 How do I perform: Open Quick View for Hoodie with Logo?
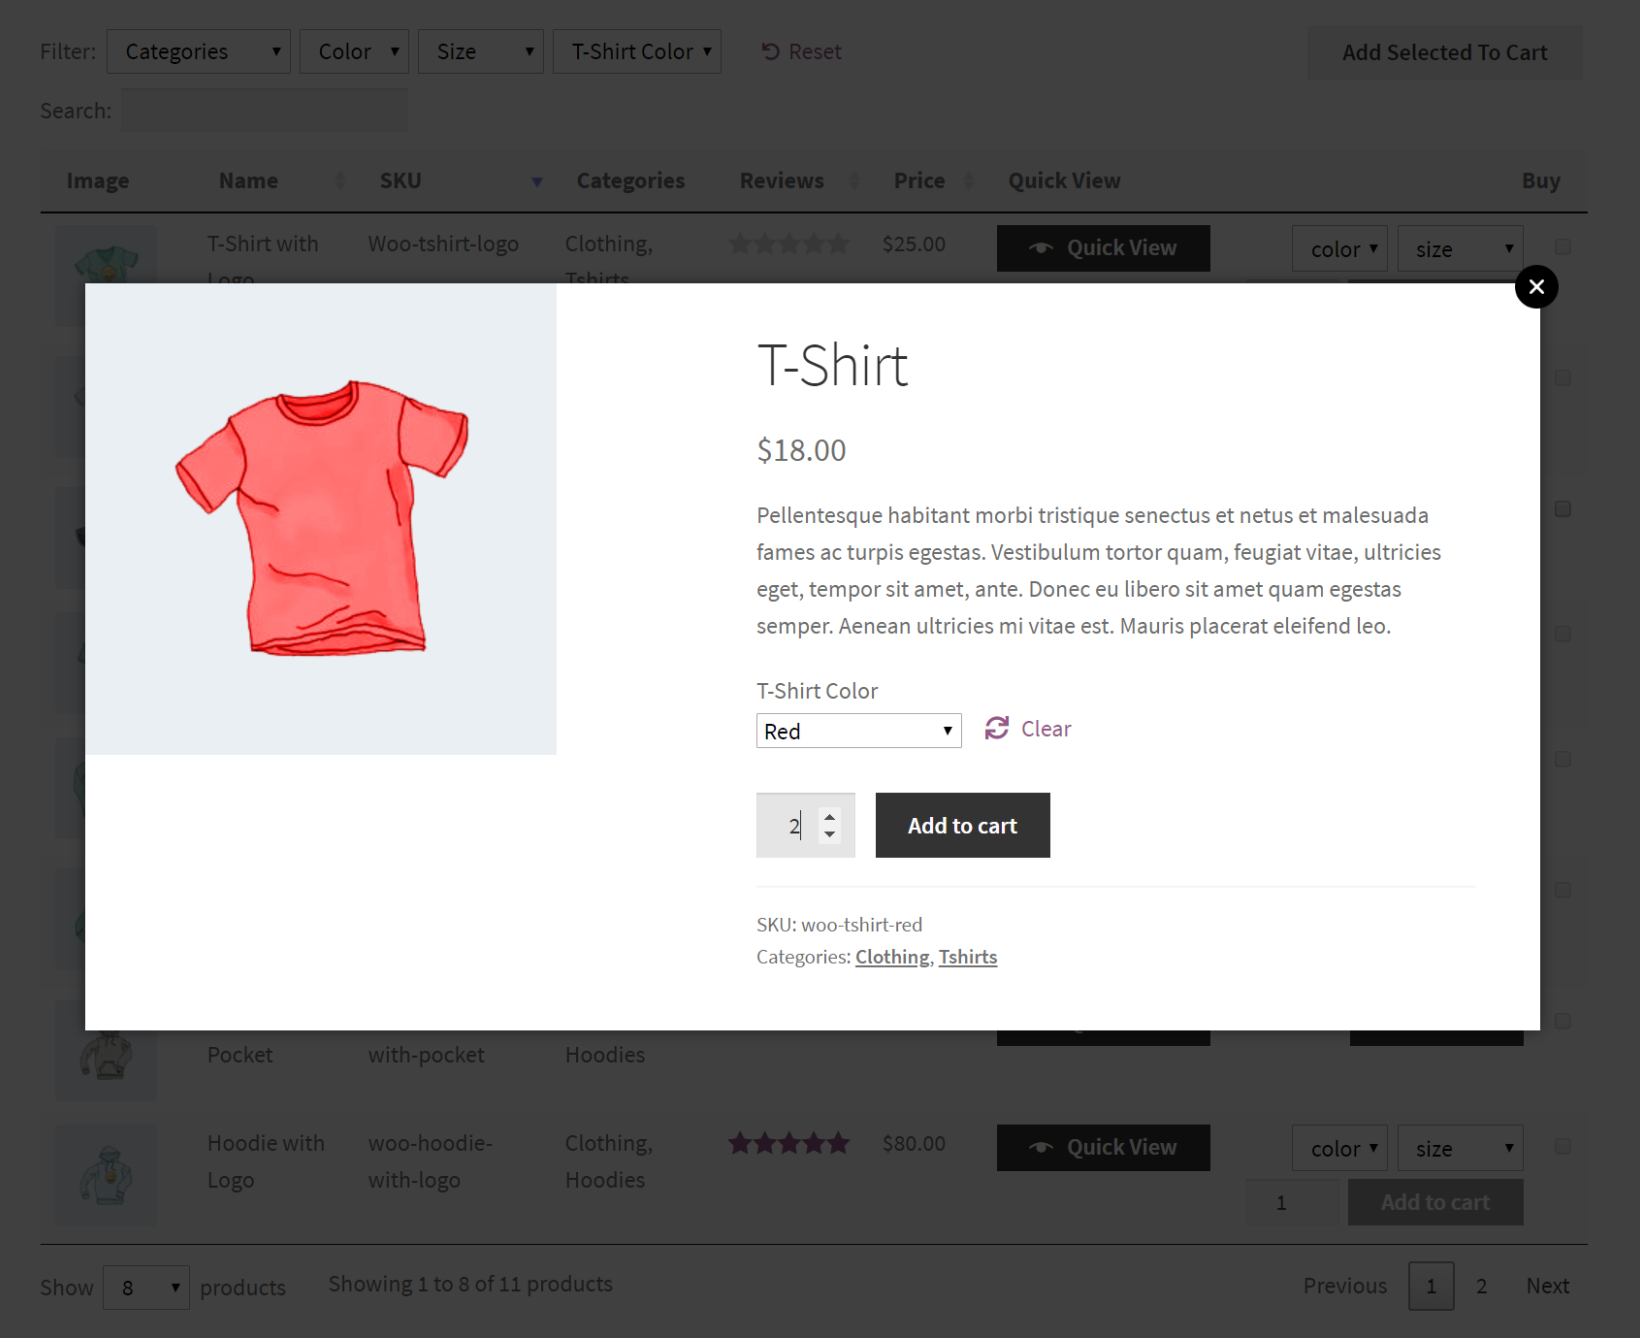pos(1103,1147)
